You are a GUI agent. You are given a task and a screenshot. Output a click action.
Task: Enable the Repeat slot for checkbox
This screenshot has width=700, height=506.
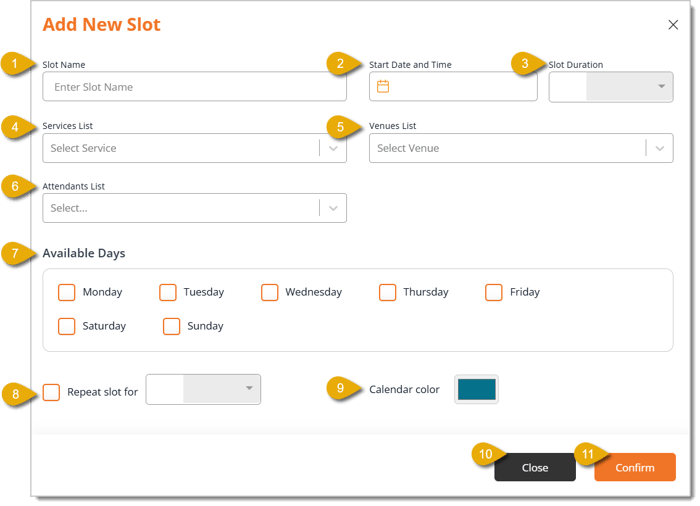coord(51,392)
